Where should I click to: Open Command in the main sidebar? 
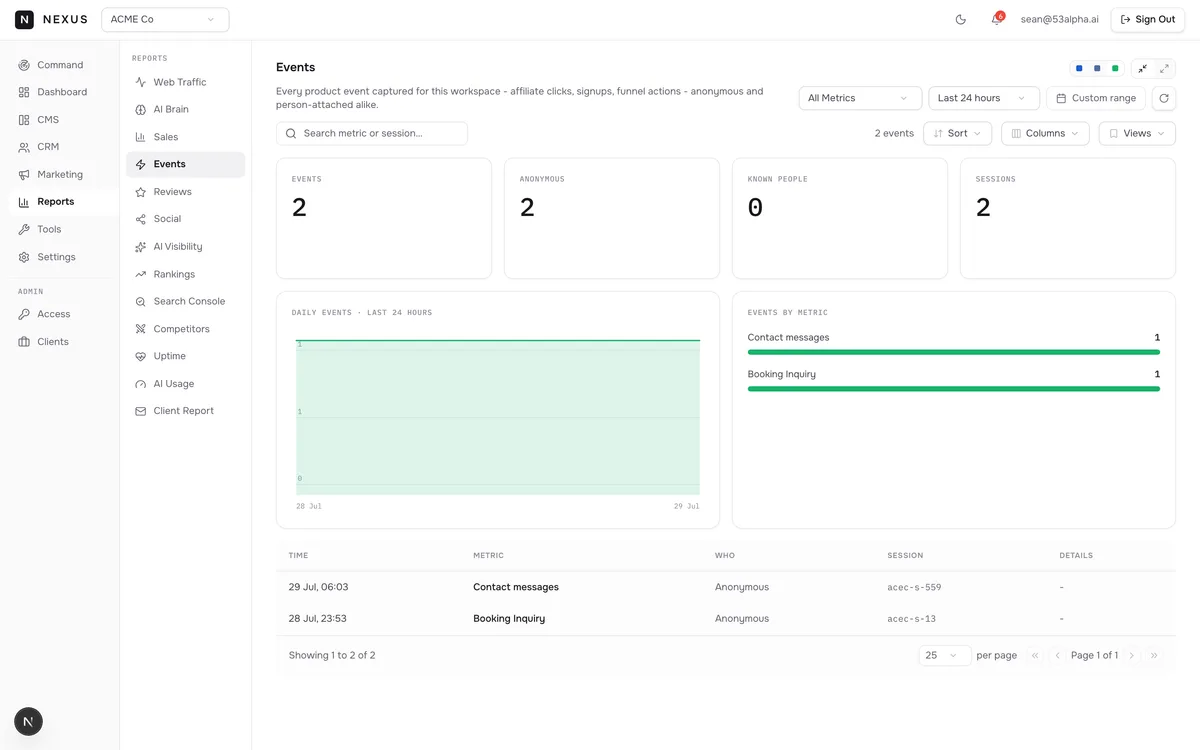(x=60, y=65)
